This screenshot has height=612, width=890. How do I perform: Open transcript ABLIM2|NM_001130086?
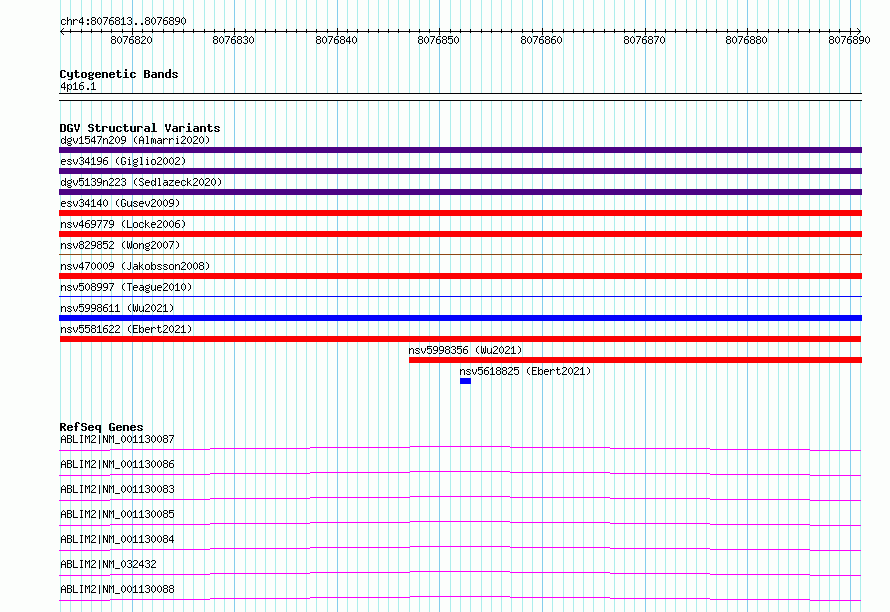[x=117, y=464]
